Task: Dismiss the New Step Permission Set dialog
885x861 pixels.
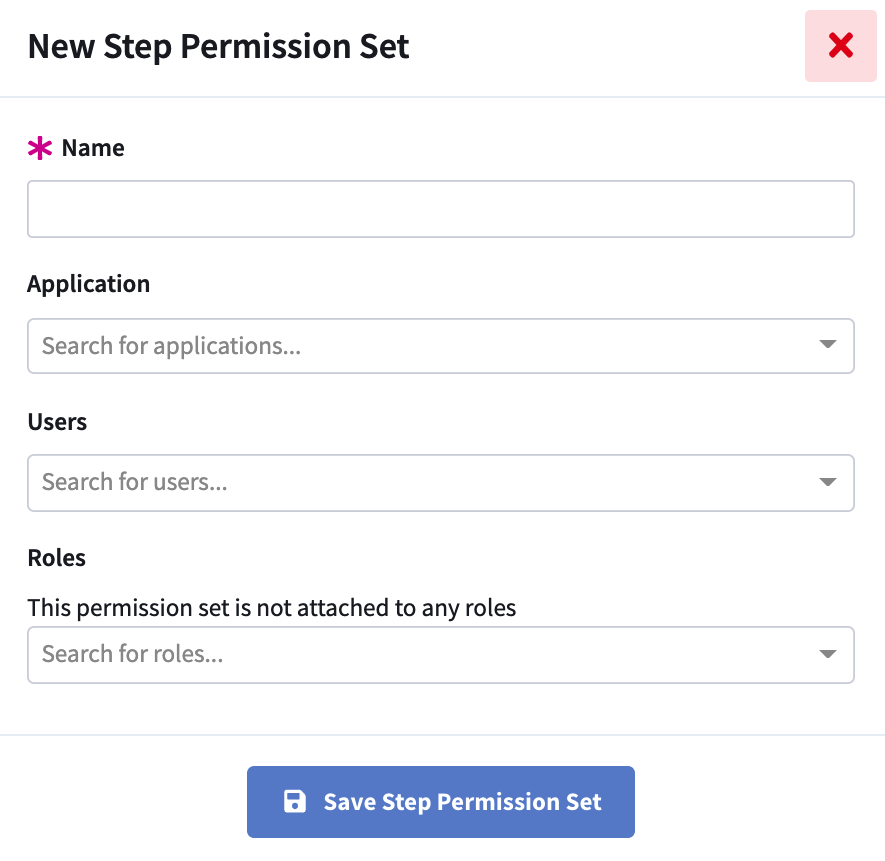Action: pos(840,46)
